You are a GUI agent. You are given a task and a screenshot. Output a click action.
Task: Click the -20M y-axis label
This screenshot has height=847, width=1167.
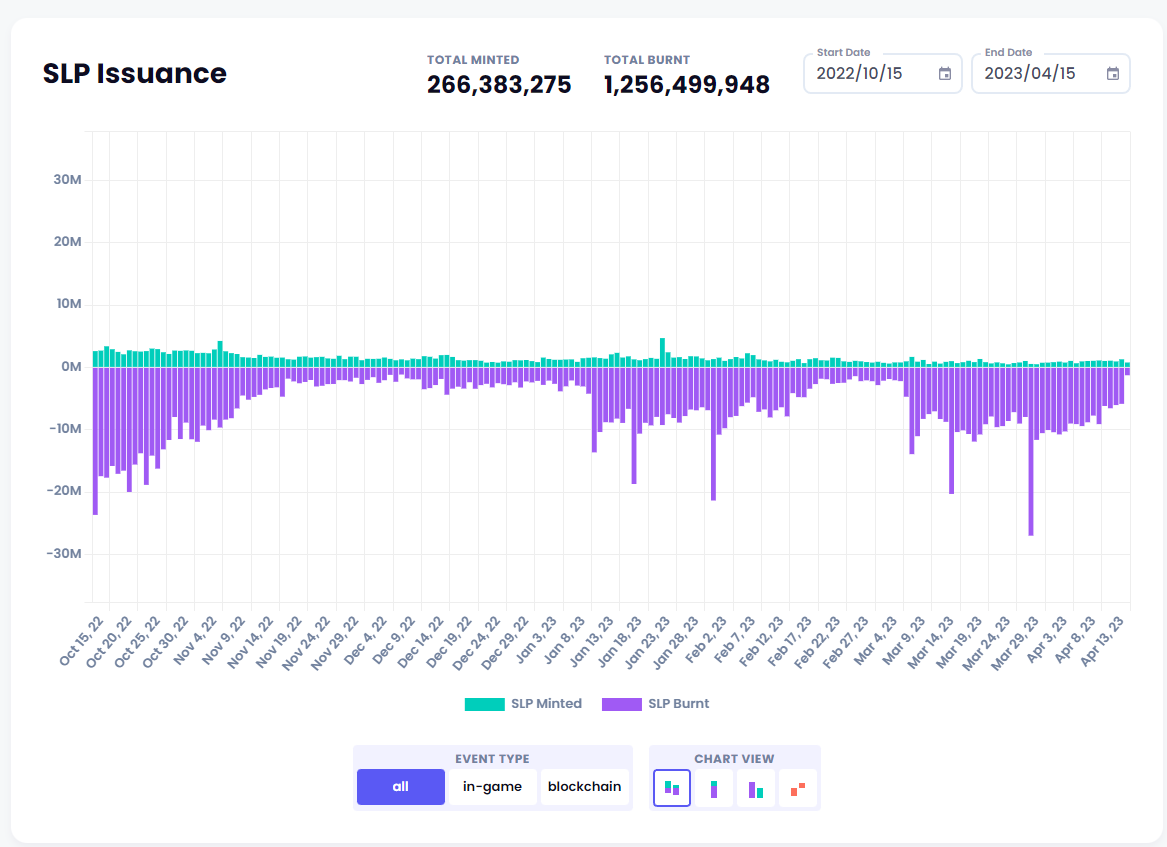click(x=64, y=490)
